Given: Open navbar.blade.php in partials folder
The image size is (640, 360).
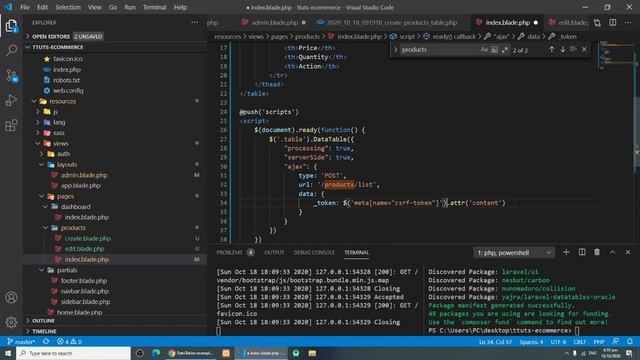Looking at the screenshot, I should pyautogui.click(x=85, y=291).
